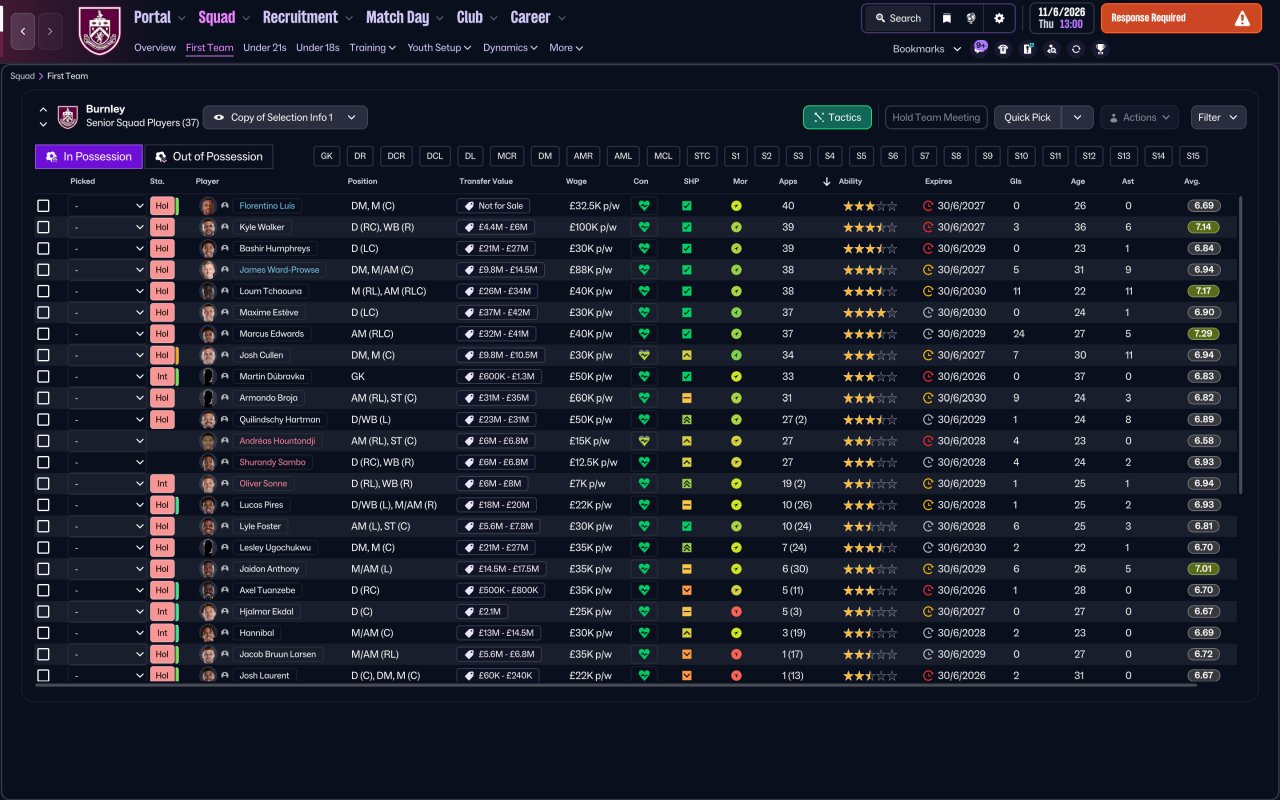Click the Burnley club crest in the header
This screenshot has height=800, width=1280.
pyautogui.click(x=99, y=30)
